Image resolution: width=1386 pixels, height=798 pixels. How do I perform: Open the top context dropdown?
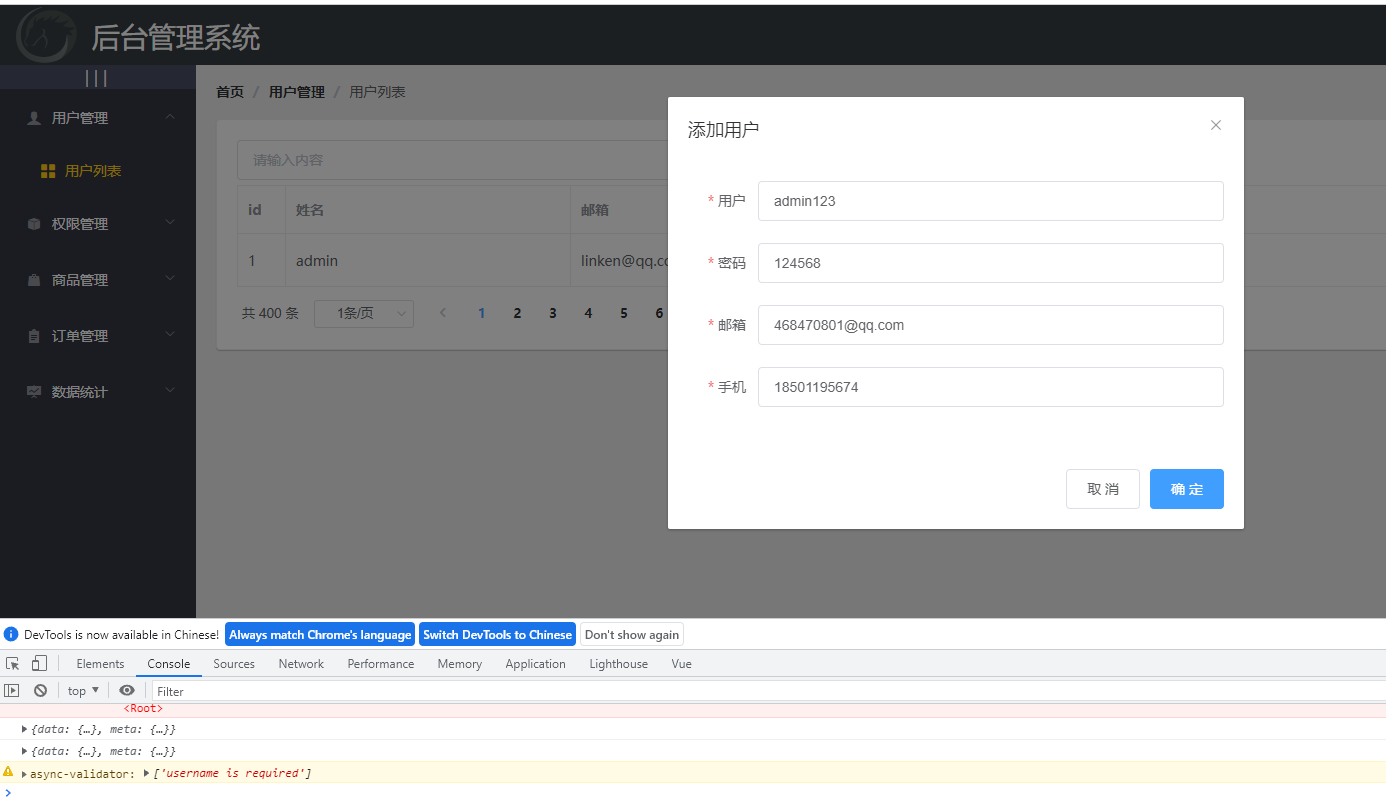pos(84,691)
